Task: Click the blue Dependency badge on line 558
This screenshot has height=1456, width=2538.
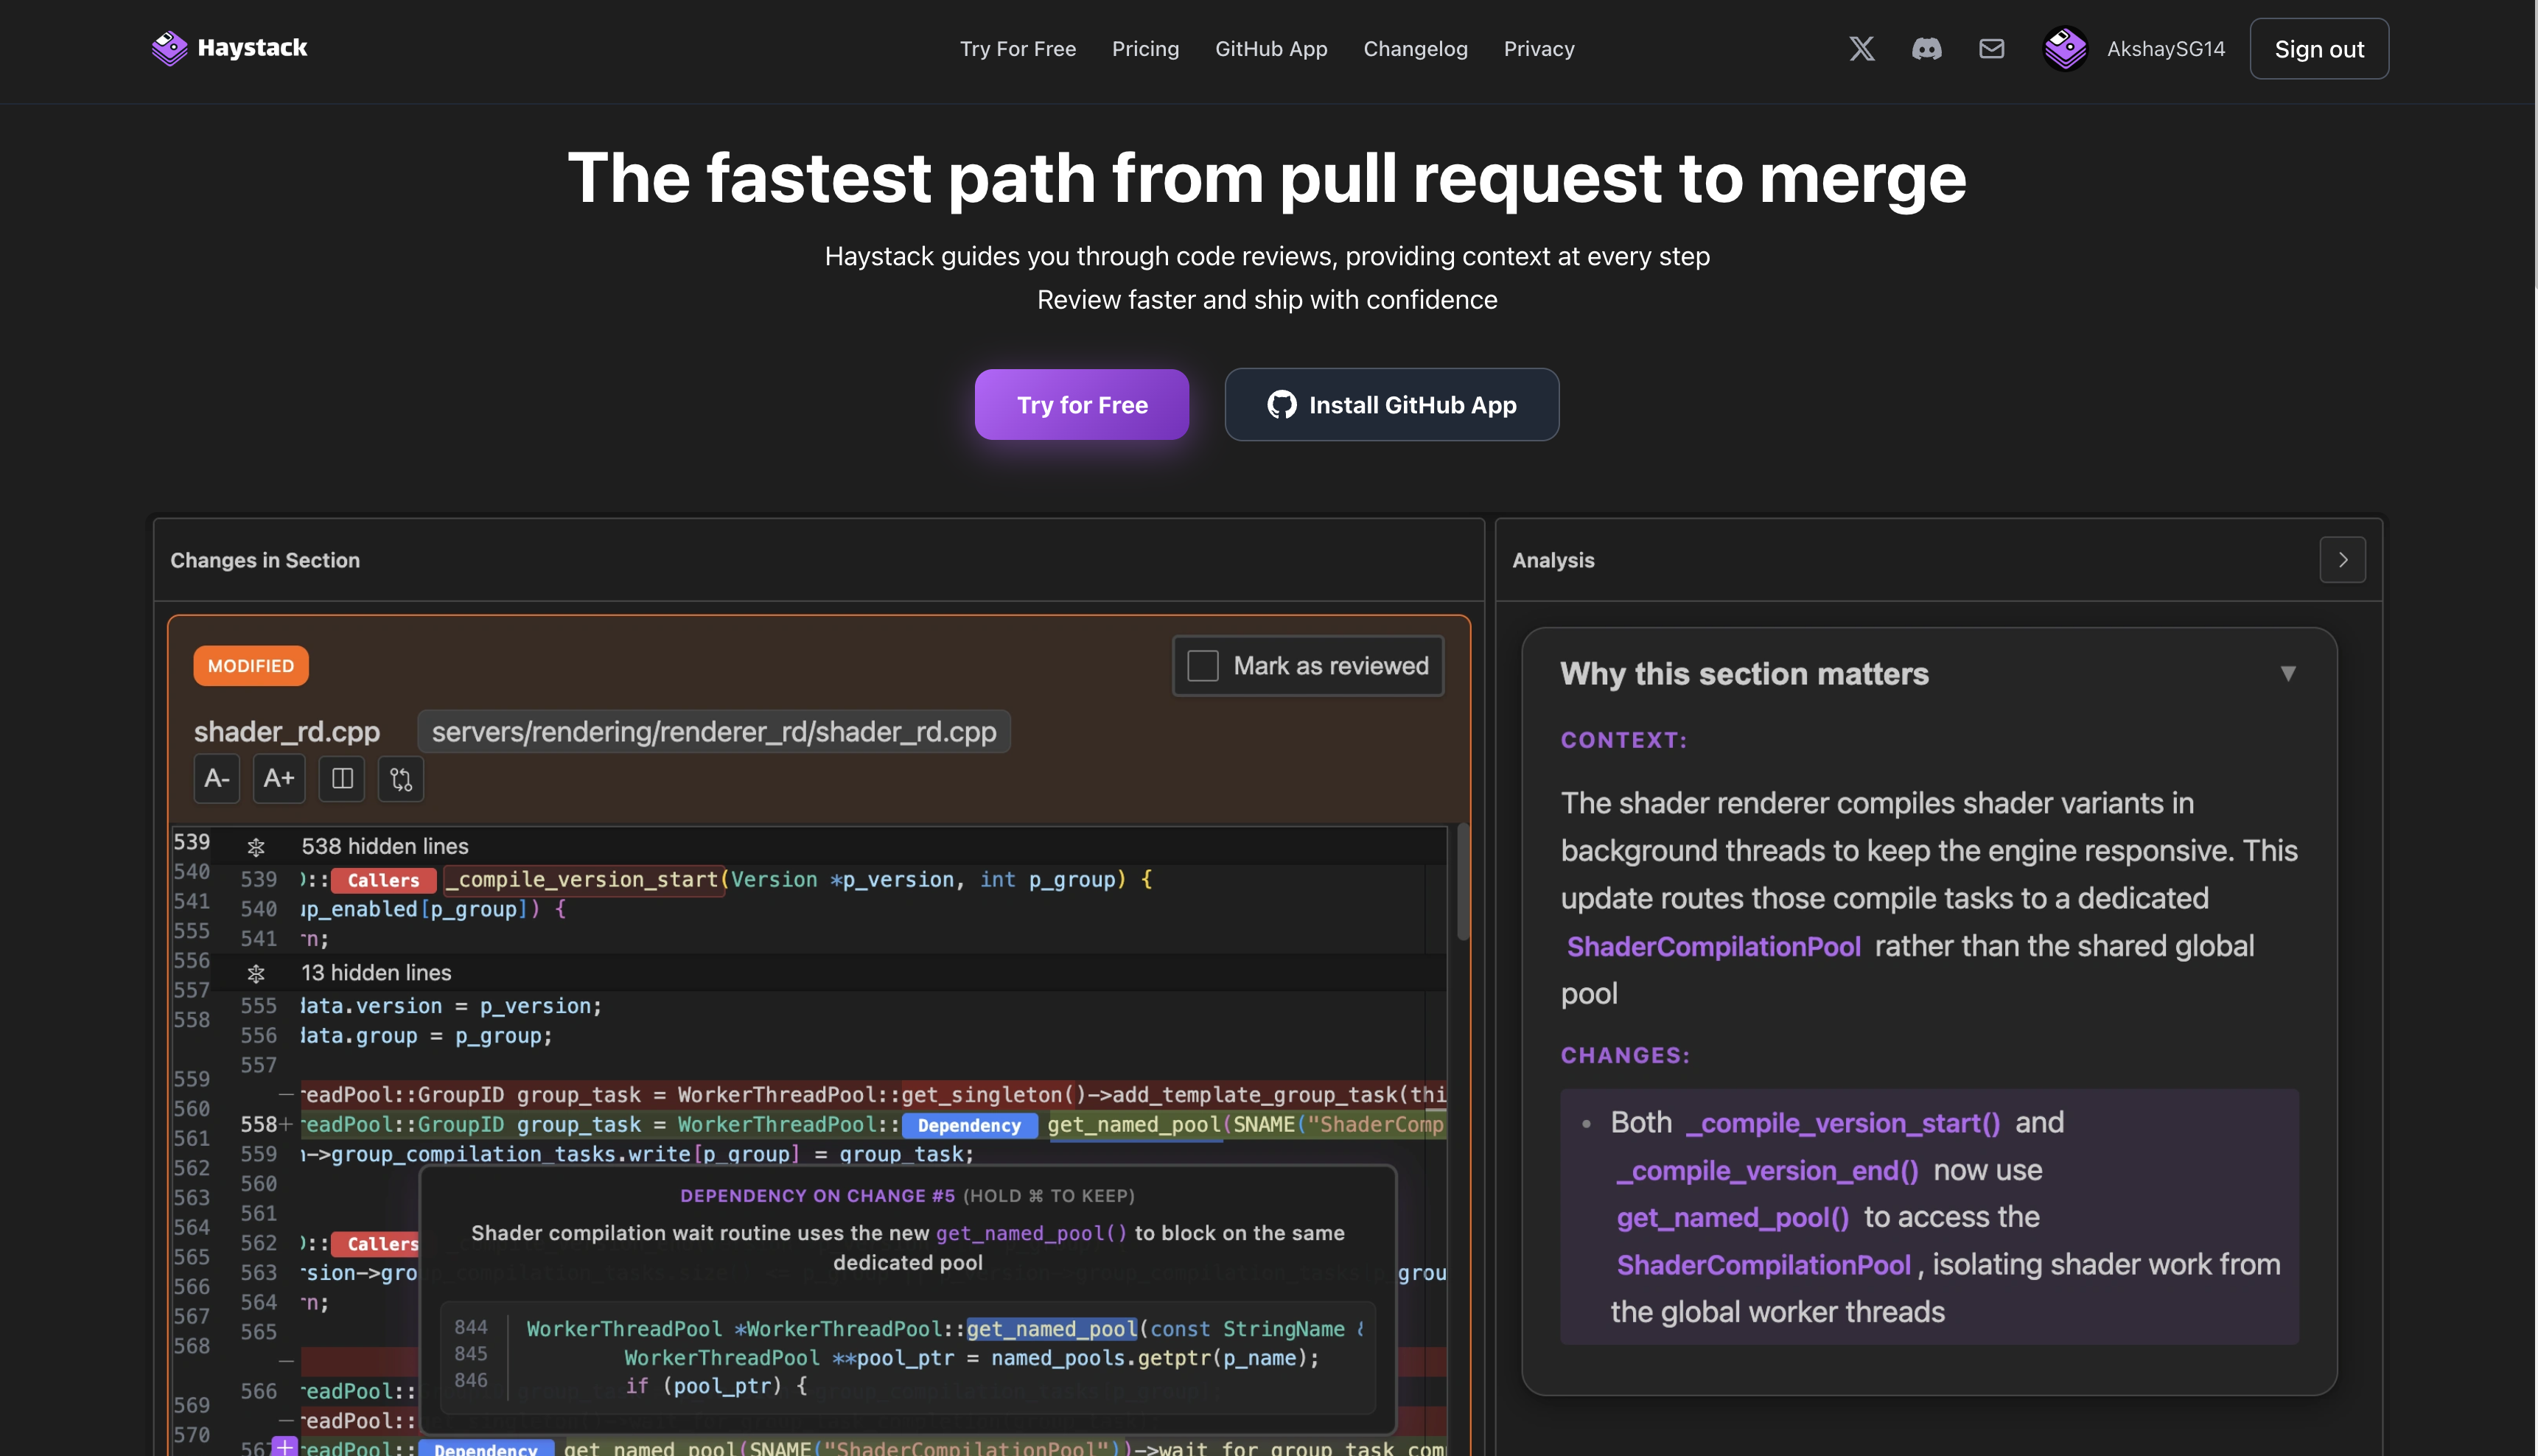Action: (x=969, y=1125)
